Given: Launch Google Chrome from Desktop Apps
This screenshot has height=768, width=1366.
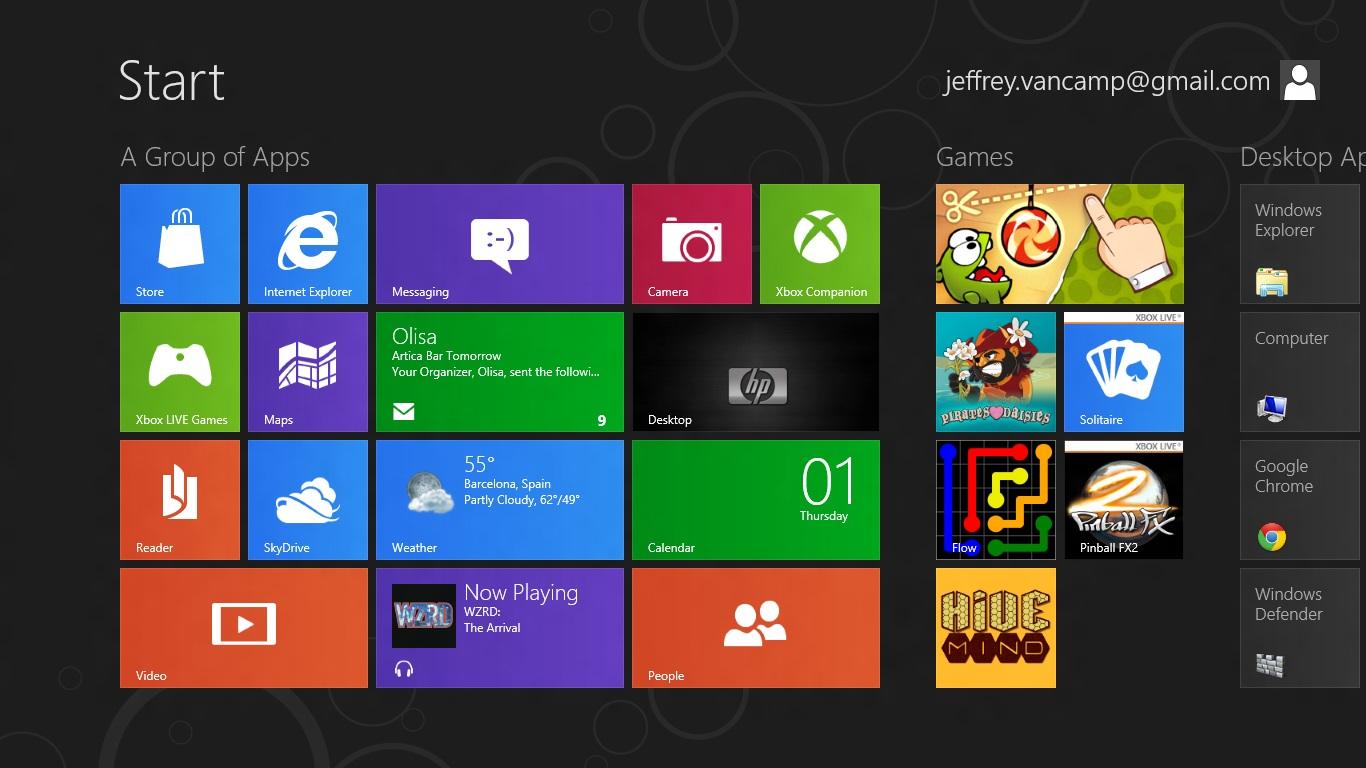Looking at the screenshot, I should (x=1300, y=499).
